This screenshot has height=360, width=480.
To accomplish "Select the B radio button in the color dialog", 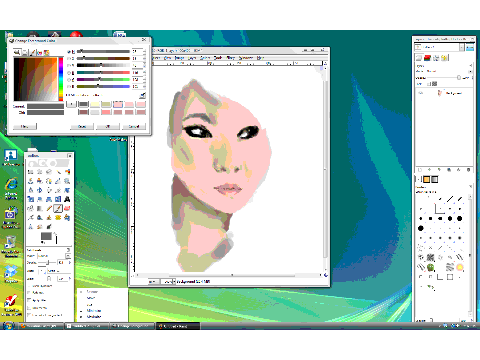I will (x=69, y=87).
